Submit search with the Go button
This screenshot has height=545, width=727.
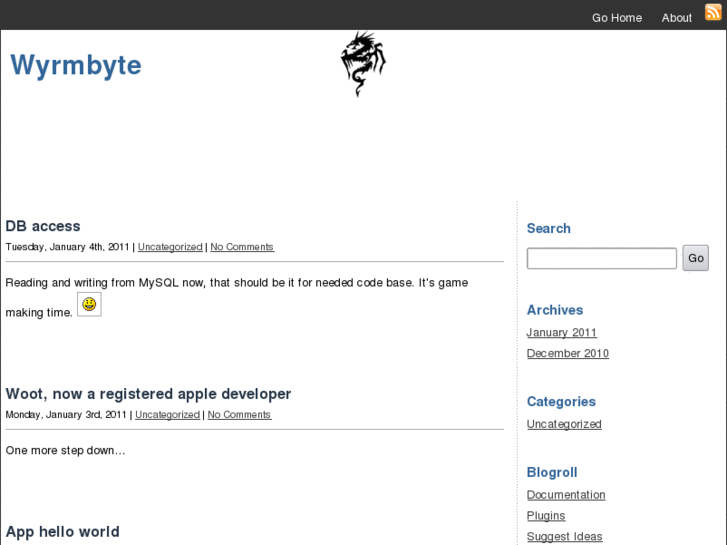(x=695, y=258)
